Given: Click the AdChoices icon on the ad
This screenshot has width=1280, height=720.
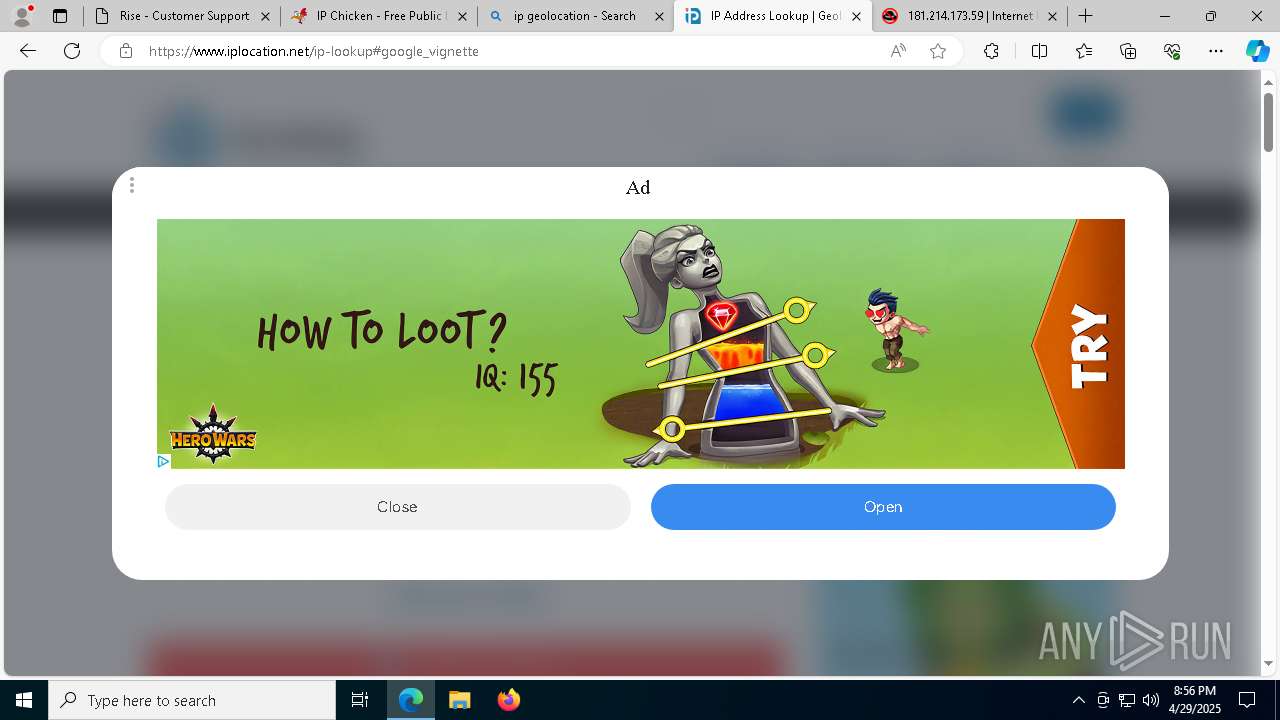Looking at the screenshot, I should pyautogui.click(x=163, y=461).
